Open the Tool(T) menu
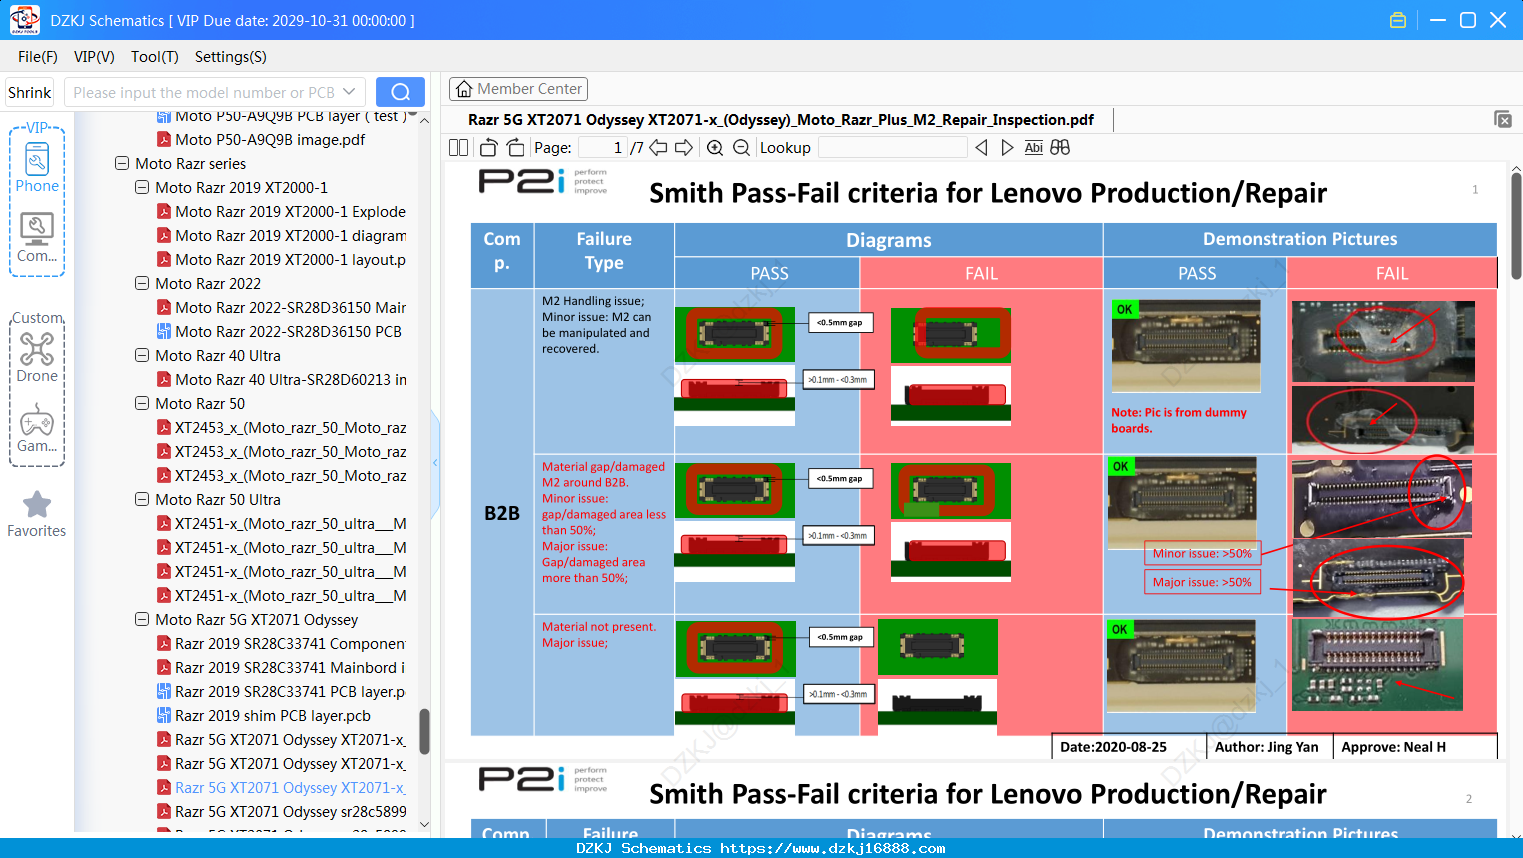The height and width of the screenshot is (858, 1523). point(155,57)
